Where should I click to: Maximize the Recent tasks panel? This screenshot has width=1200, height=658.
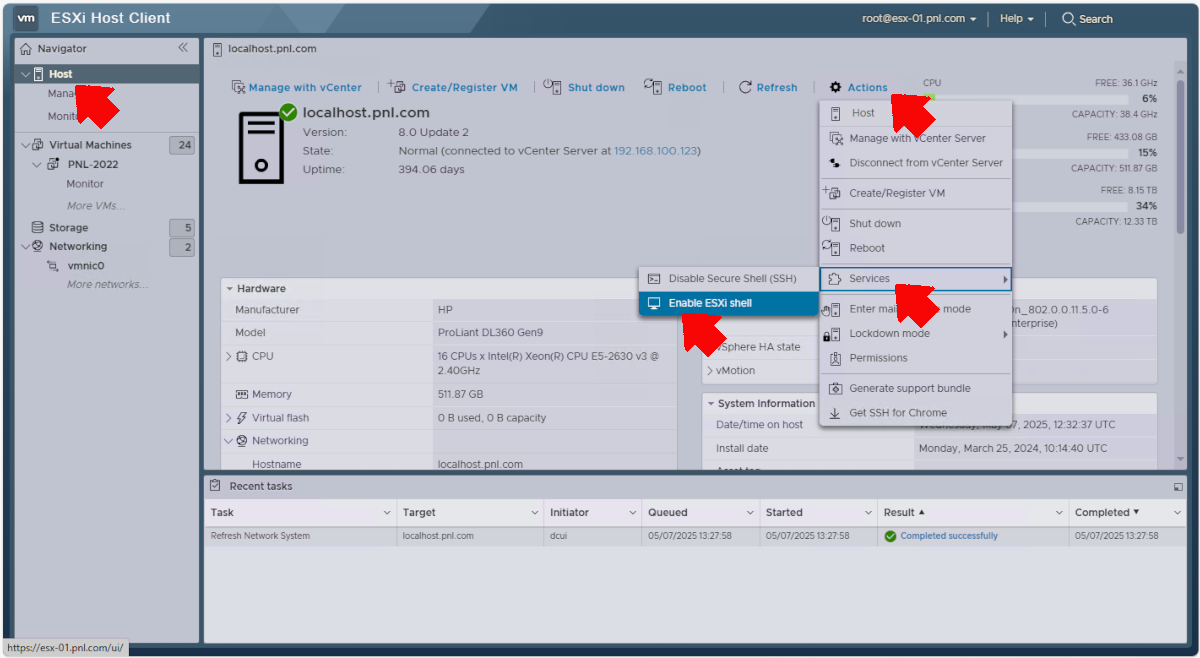click(1178, 487)
